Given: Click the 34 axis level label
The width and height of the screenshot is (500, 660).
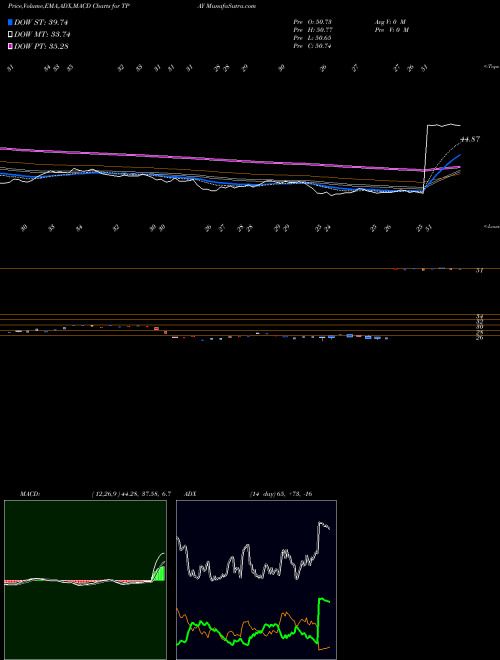Looking at the screenshot, I should pyautogui.click(x=479, y=317).
